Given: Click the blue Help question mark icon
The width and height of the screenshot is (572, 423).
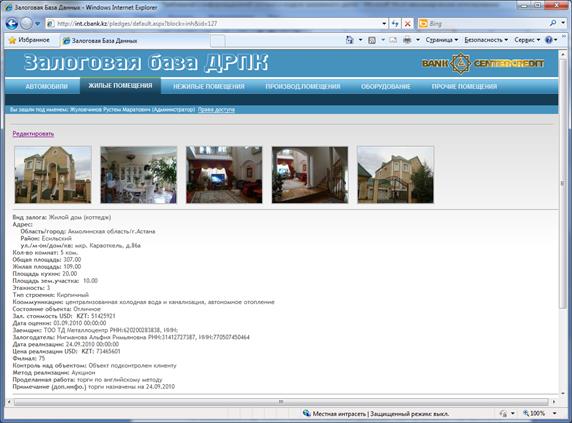Looking at the screenshot, I should pyautogui.click(x=549, y=40).
